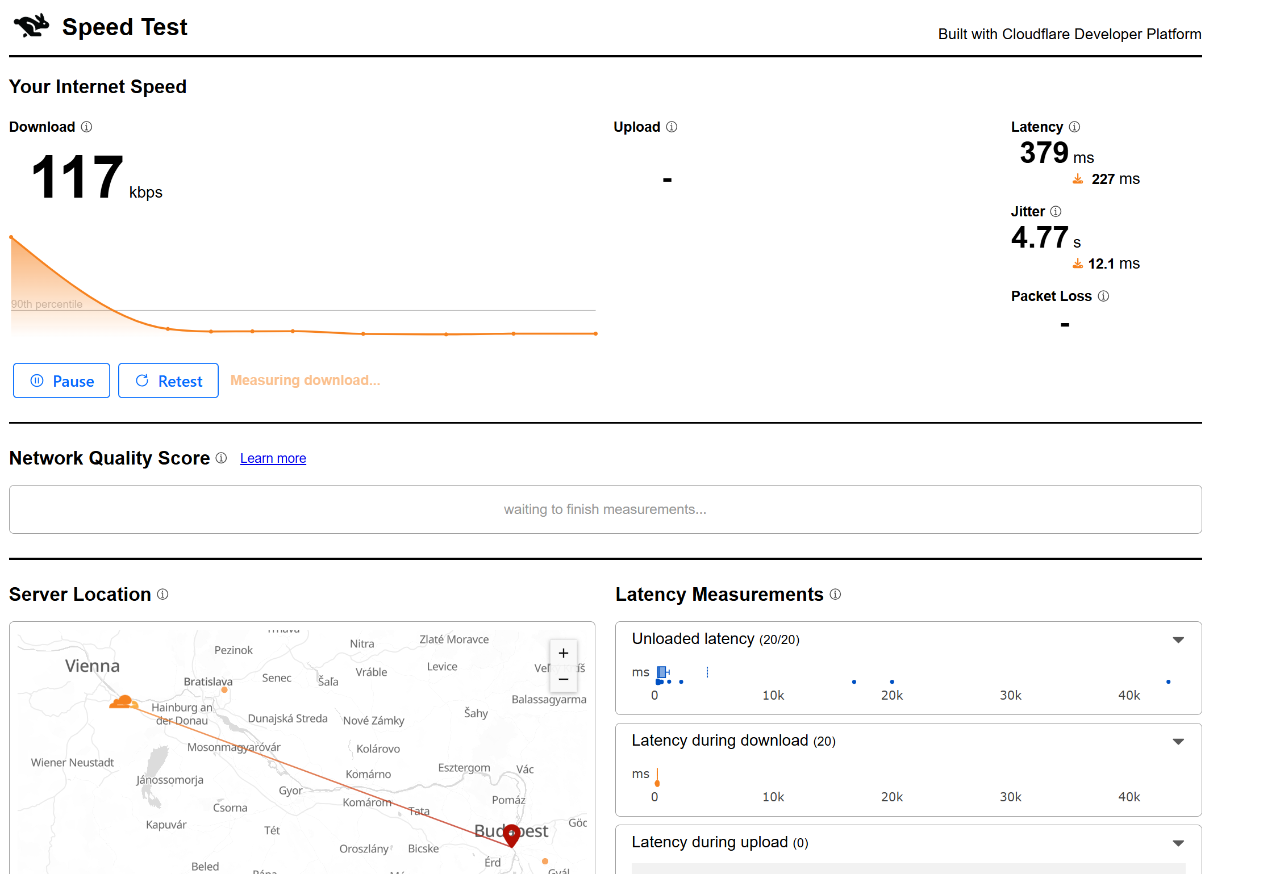Click the Latency Measurements info icon
The height and width of the screenshot is (874, 1280).
pos(835,594)
